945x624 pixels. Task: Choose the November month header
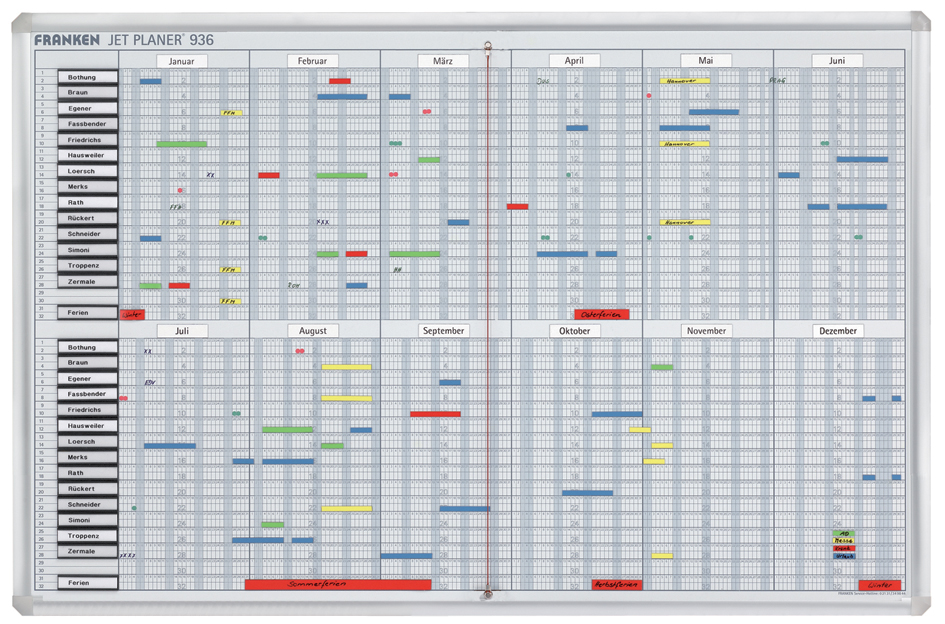click(x=706, y=330)
